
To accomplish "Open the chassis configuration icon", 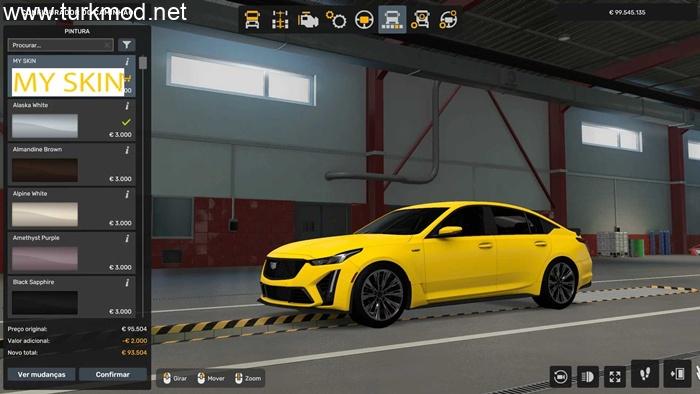I will 280,20.
